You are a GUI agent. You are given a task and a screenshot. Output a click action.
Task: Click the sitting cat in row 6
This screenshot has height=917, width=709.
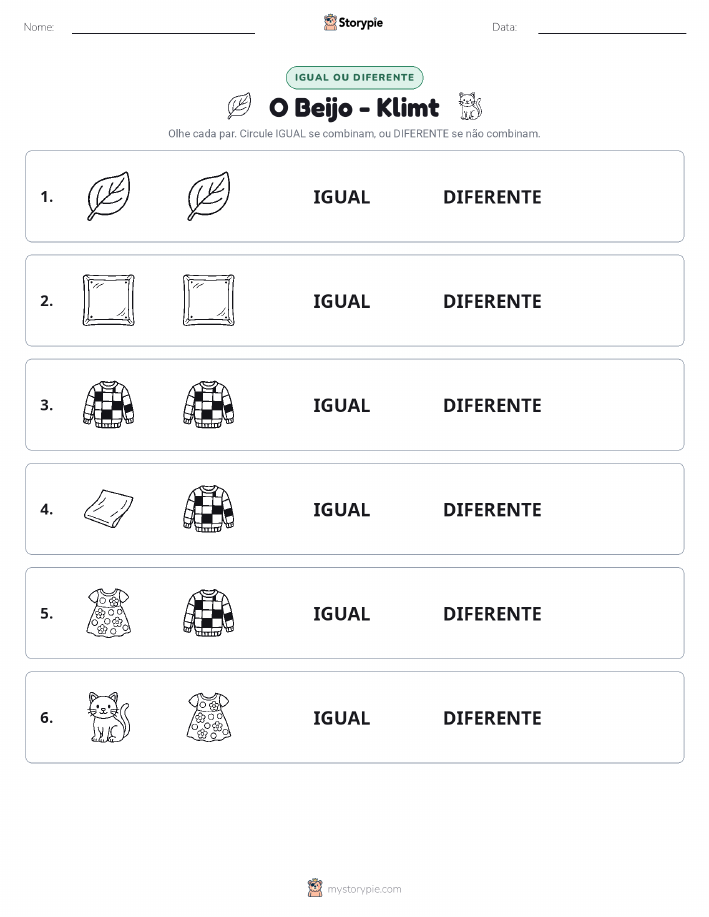(x=109, y=717)
